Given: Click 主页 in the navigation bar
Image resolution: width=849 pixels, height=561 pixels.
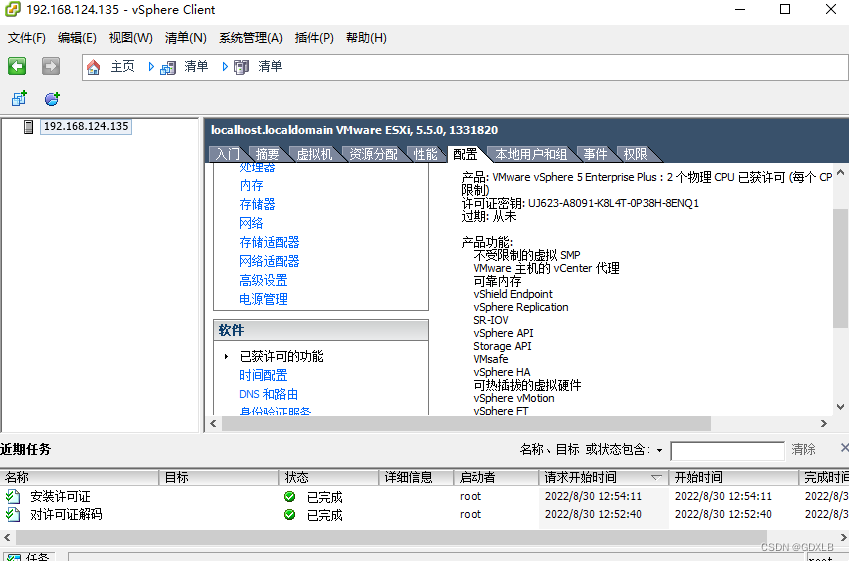Looking at the screenshot, I should point(122,67).
